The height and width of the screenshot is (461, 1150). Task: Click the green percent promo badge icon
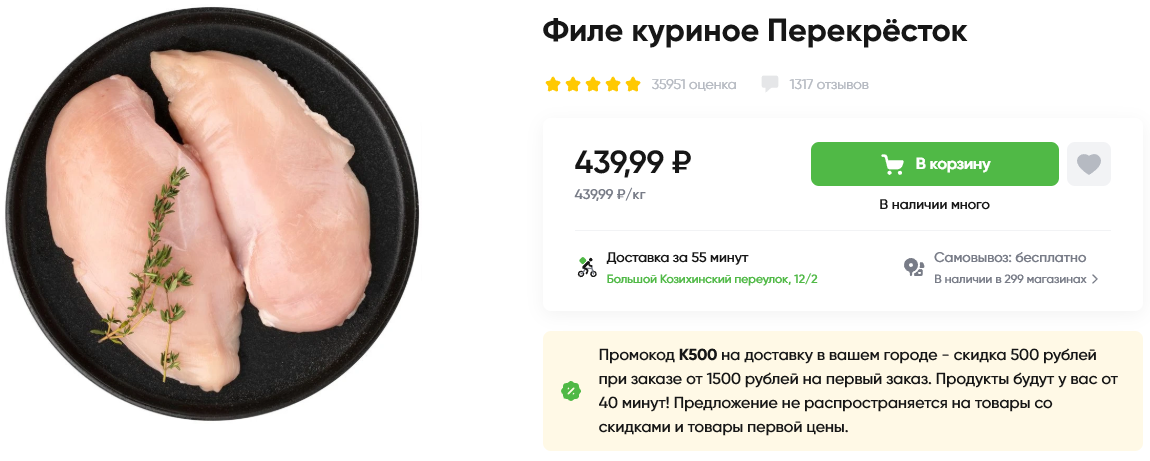coord(571,391)
